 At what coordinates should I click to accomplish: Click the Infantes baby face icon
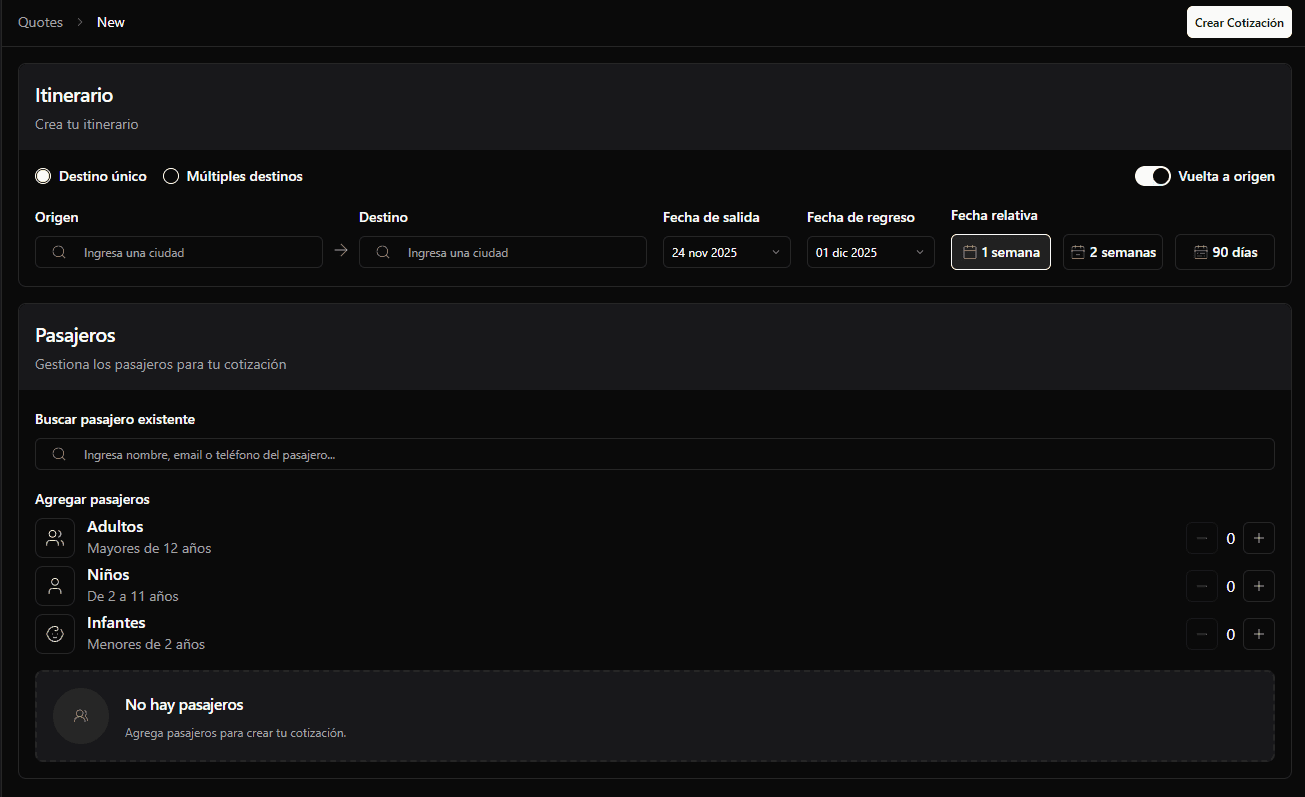[x=55, y=634]
